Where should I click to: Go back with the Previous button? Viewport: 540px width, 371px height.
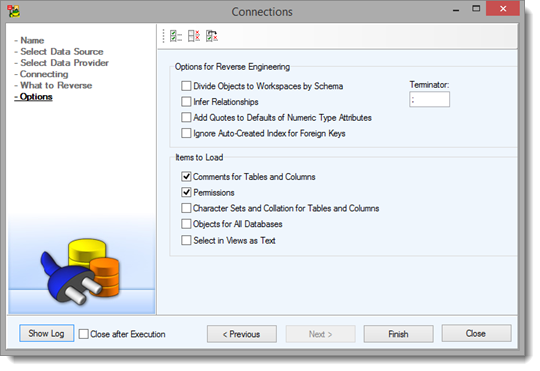pyautogui.click(x=242, y=334)
